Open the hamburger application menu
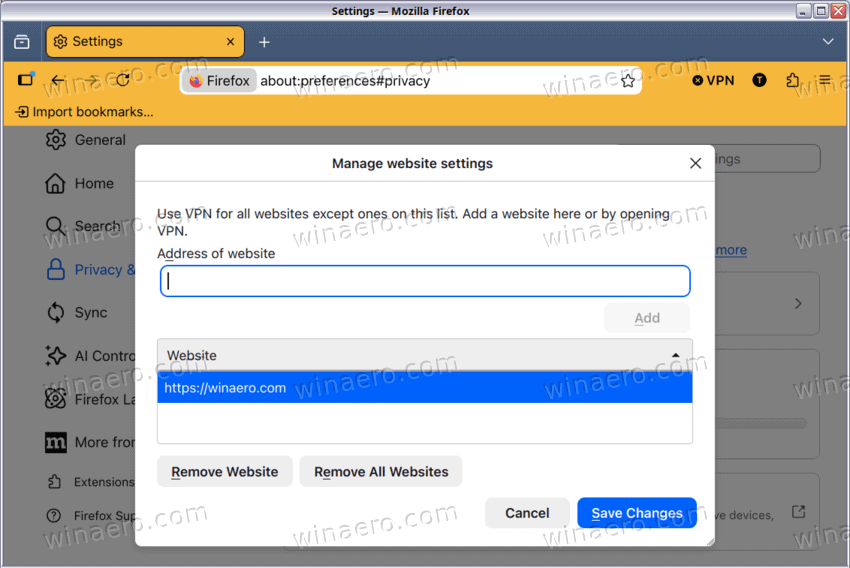This screenshot has width=850, height=568. 825,80
